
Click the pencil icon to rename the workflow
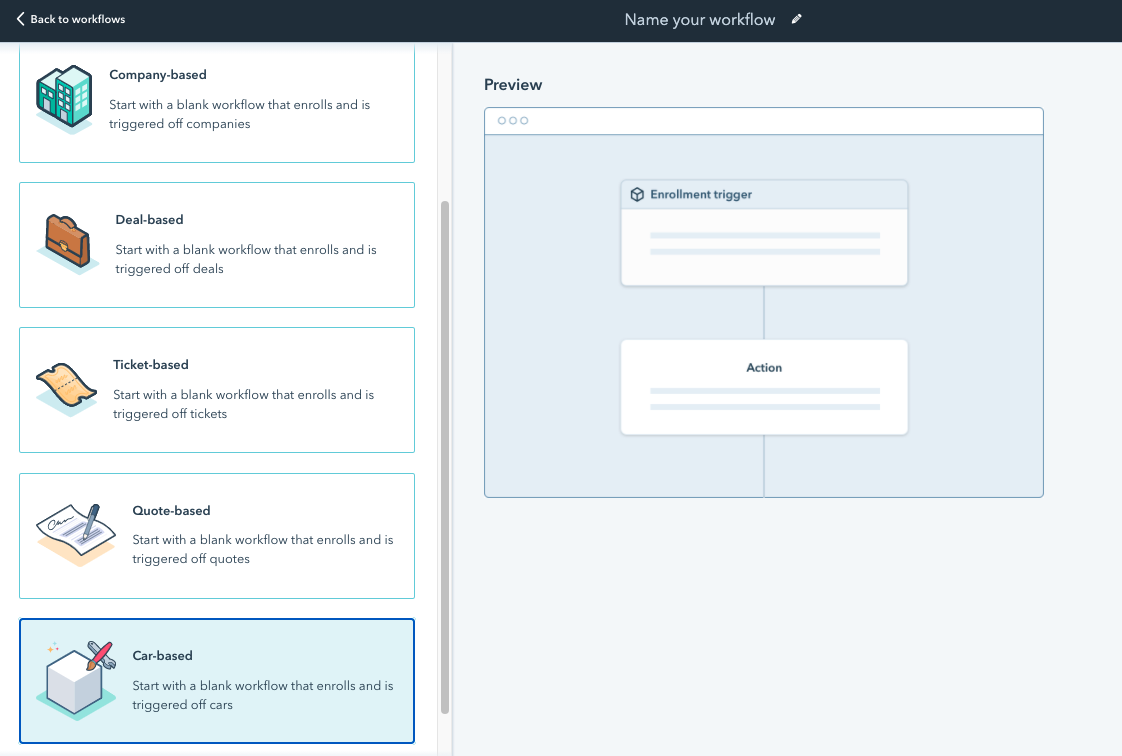[x=795, y=19]
